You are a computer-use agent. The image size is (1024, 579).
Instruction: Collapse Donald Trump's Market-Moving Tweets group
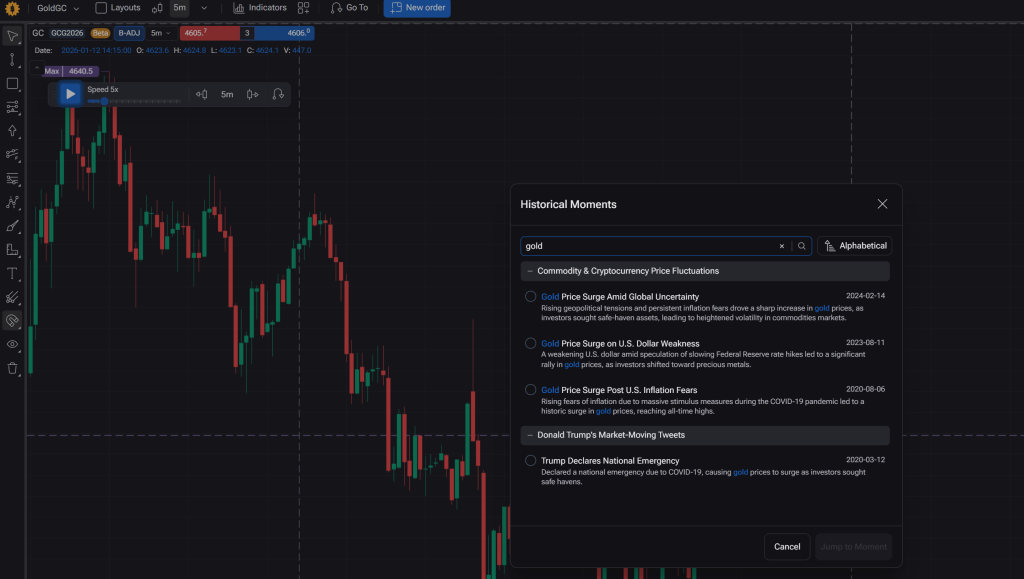[705, 435]
